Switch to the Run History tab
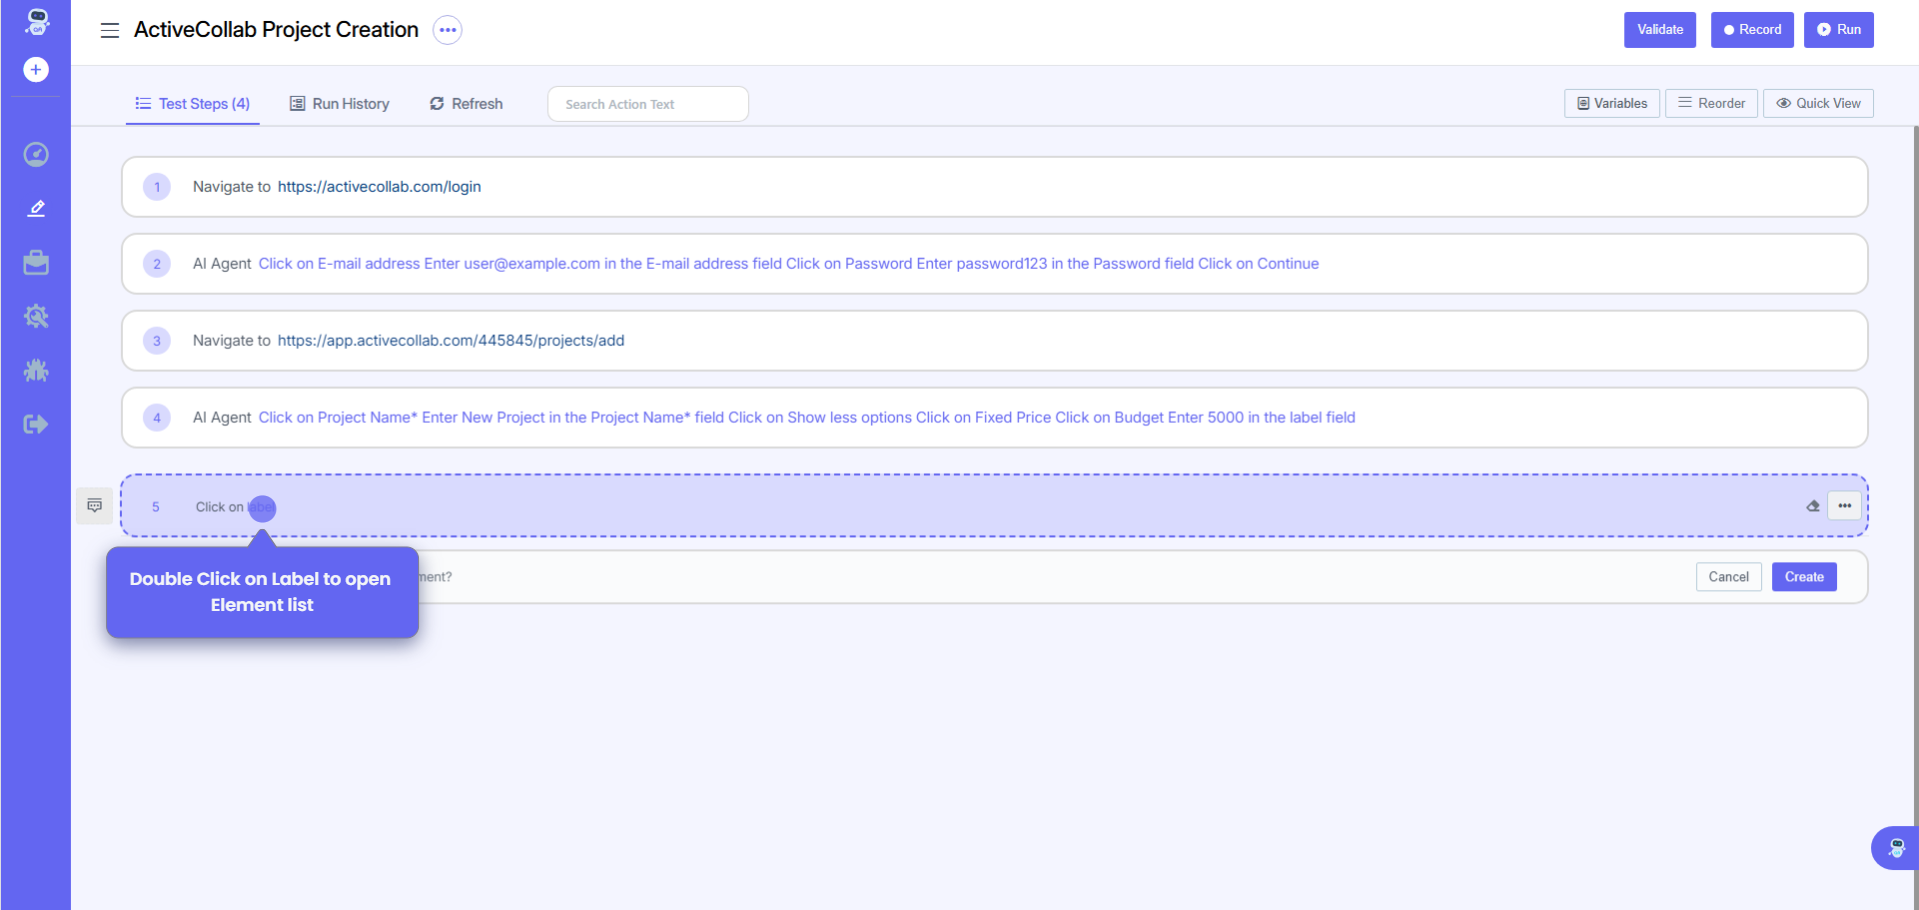1919x910 pixels. click(340, 104)
